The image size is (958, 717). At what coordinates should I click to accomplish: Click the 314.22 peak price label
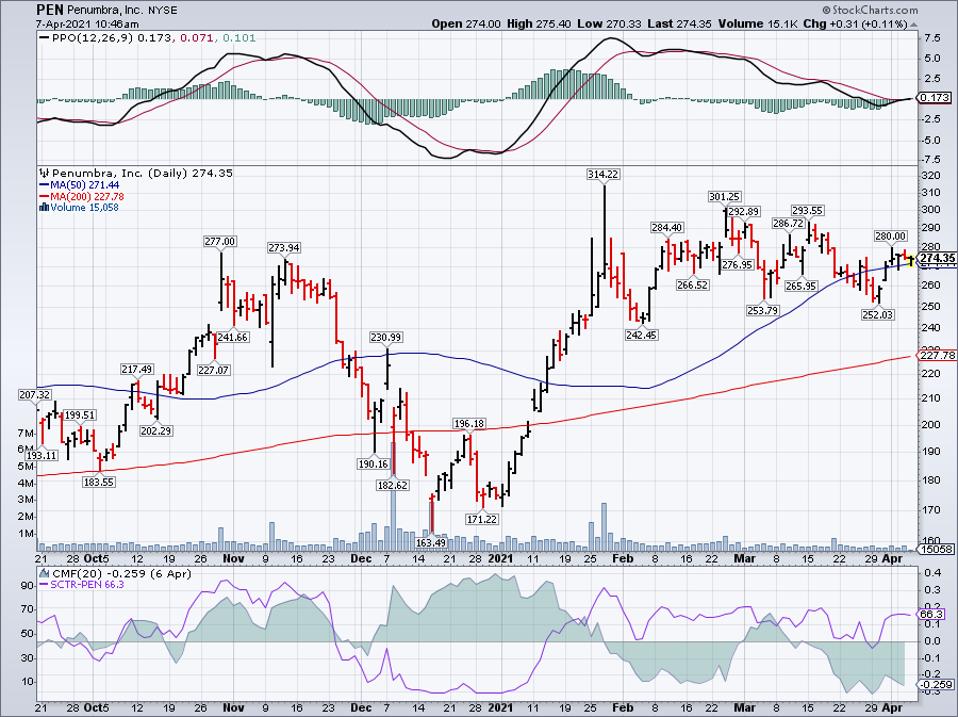coord(603,174)
